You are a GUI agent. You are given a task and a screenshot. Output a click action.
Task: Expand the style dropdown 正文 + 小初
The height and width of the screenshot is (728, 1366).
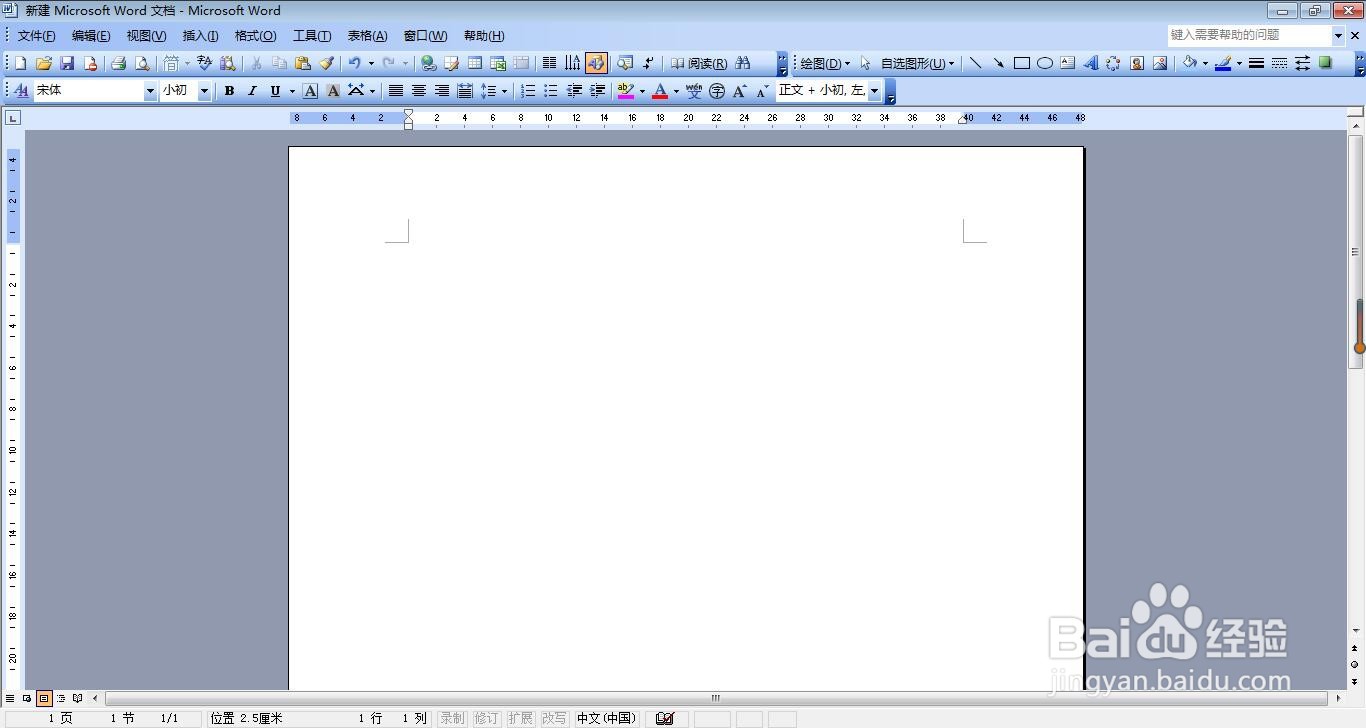pyautogui.click(x=874, y=91)
